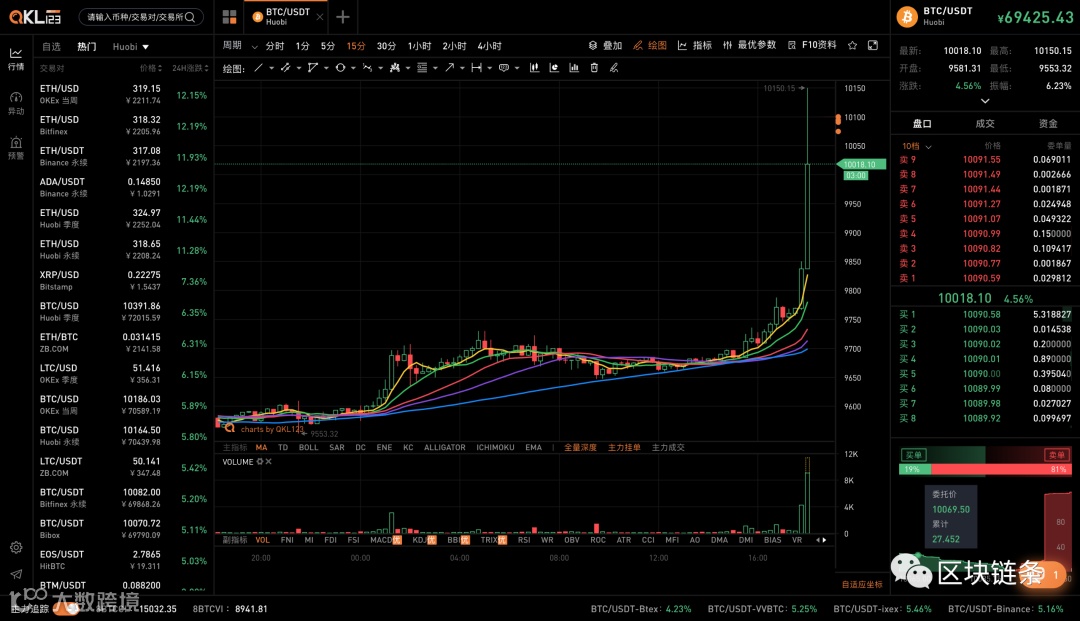
Task: Open the circle tool dropdown arrow
Action: click(353, 68)
